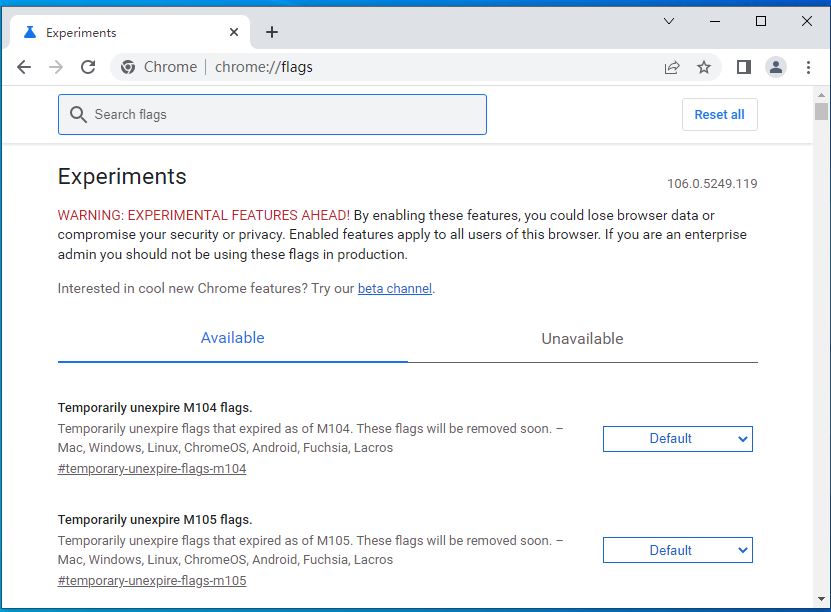Screen dimensions: 831x612
Task: Maximize the Chrome window
Action: point(761,21)
